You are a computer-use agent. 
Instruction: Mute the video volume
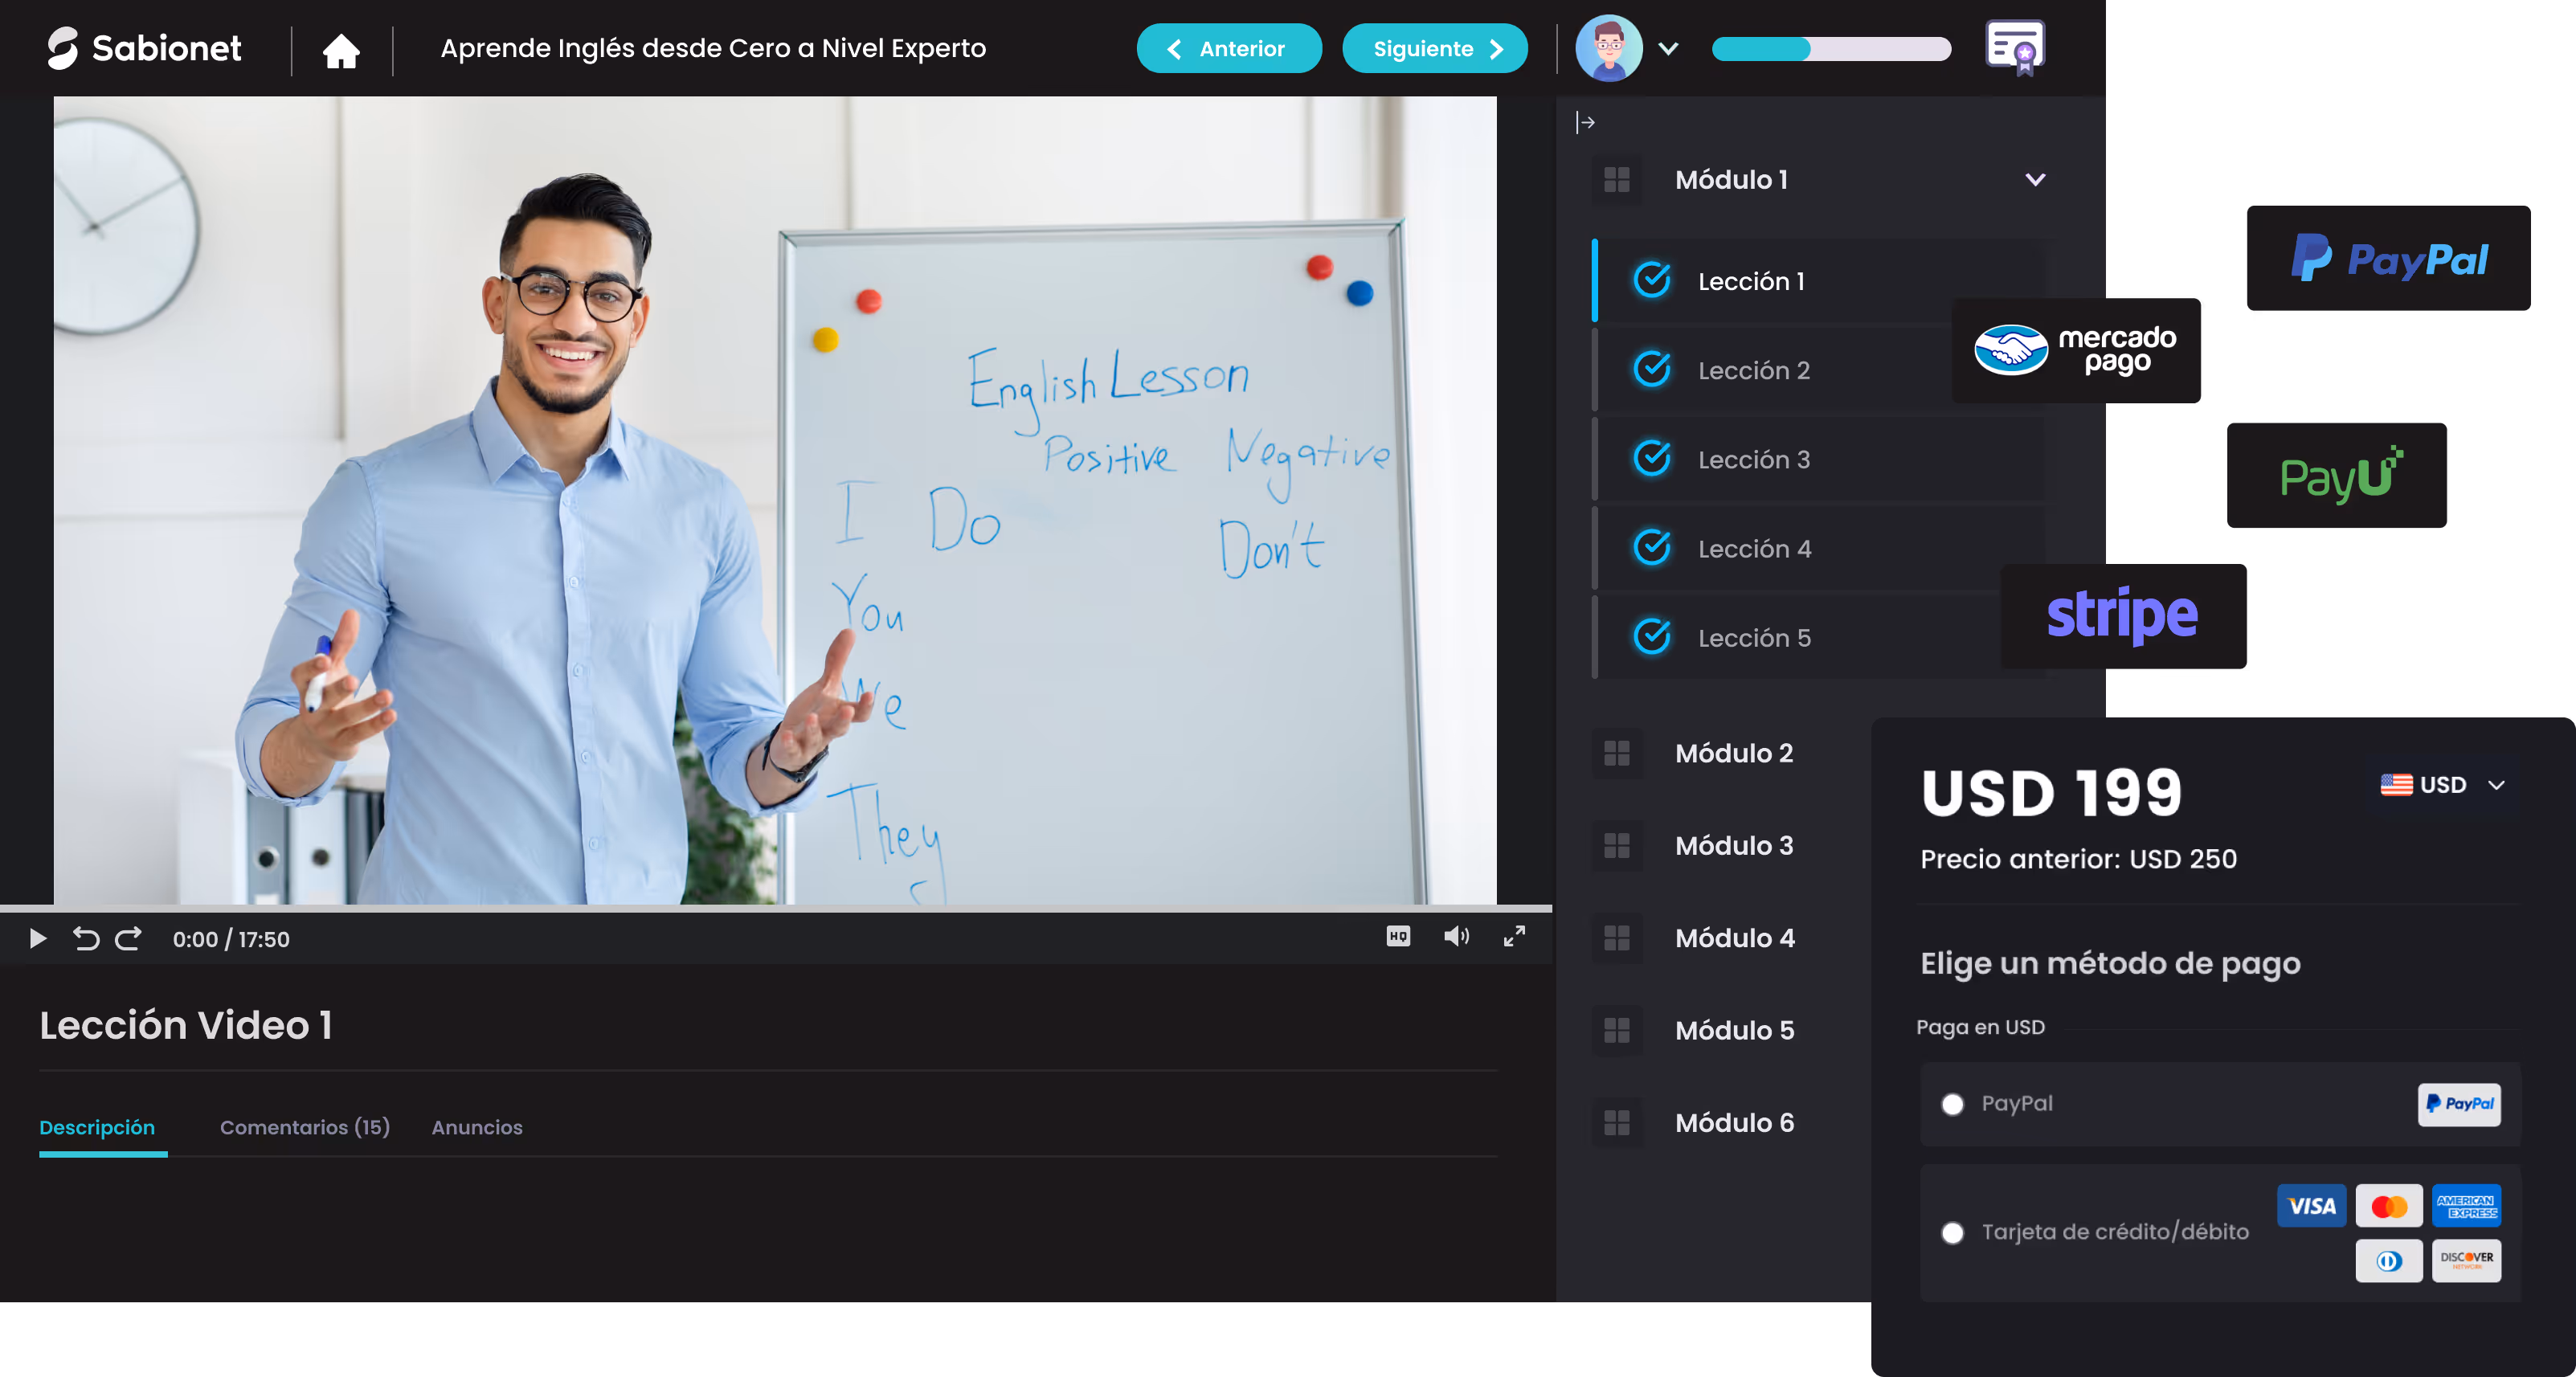click(x=1456, y=936)
